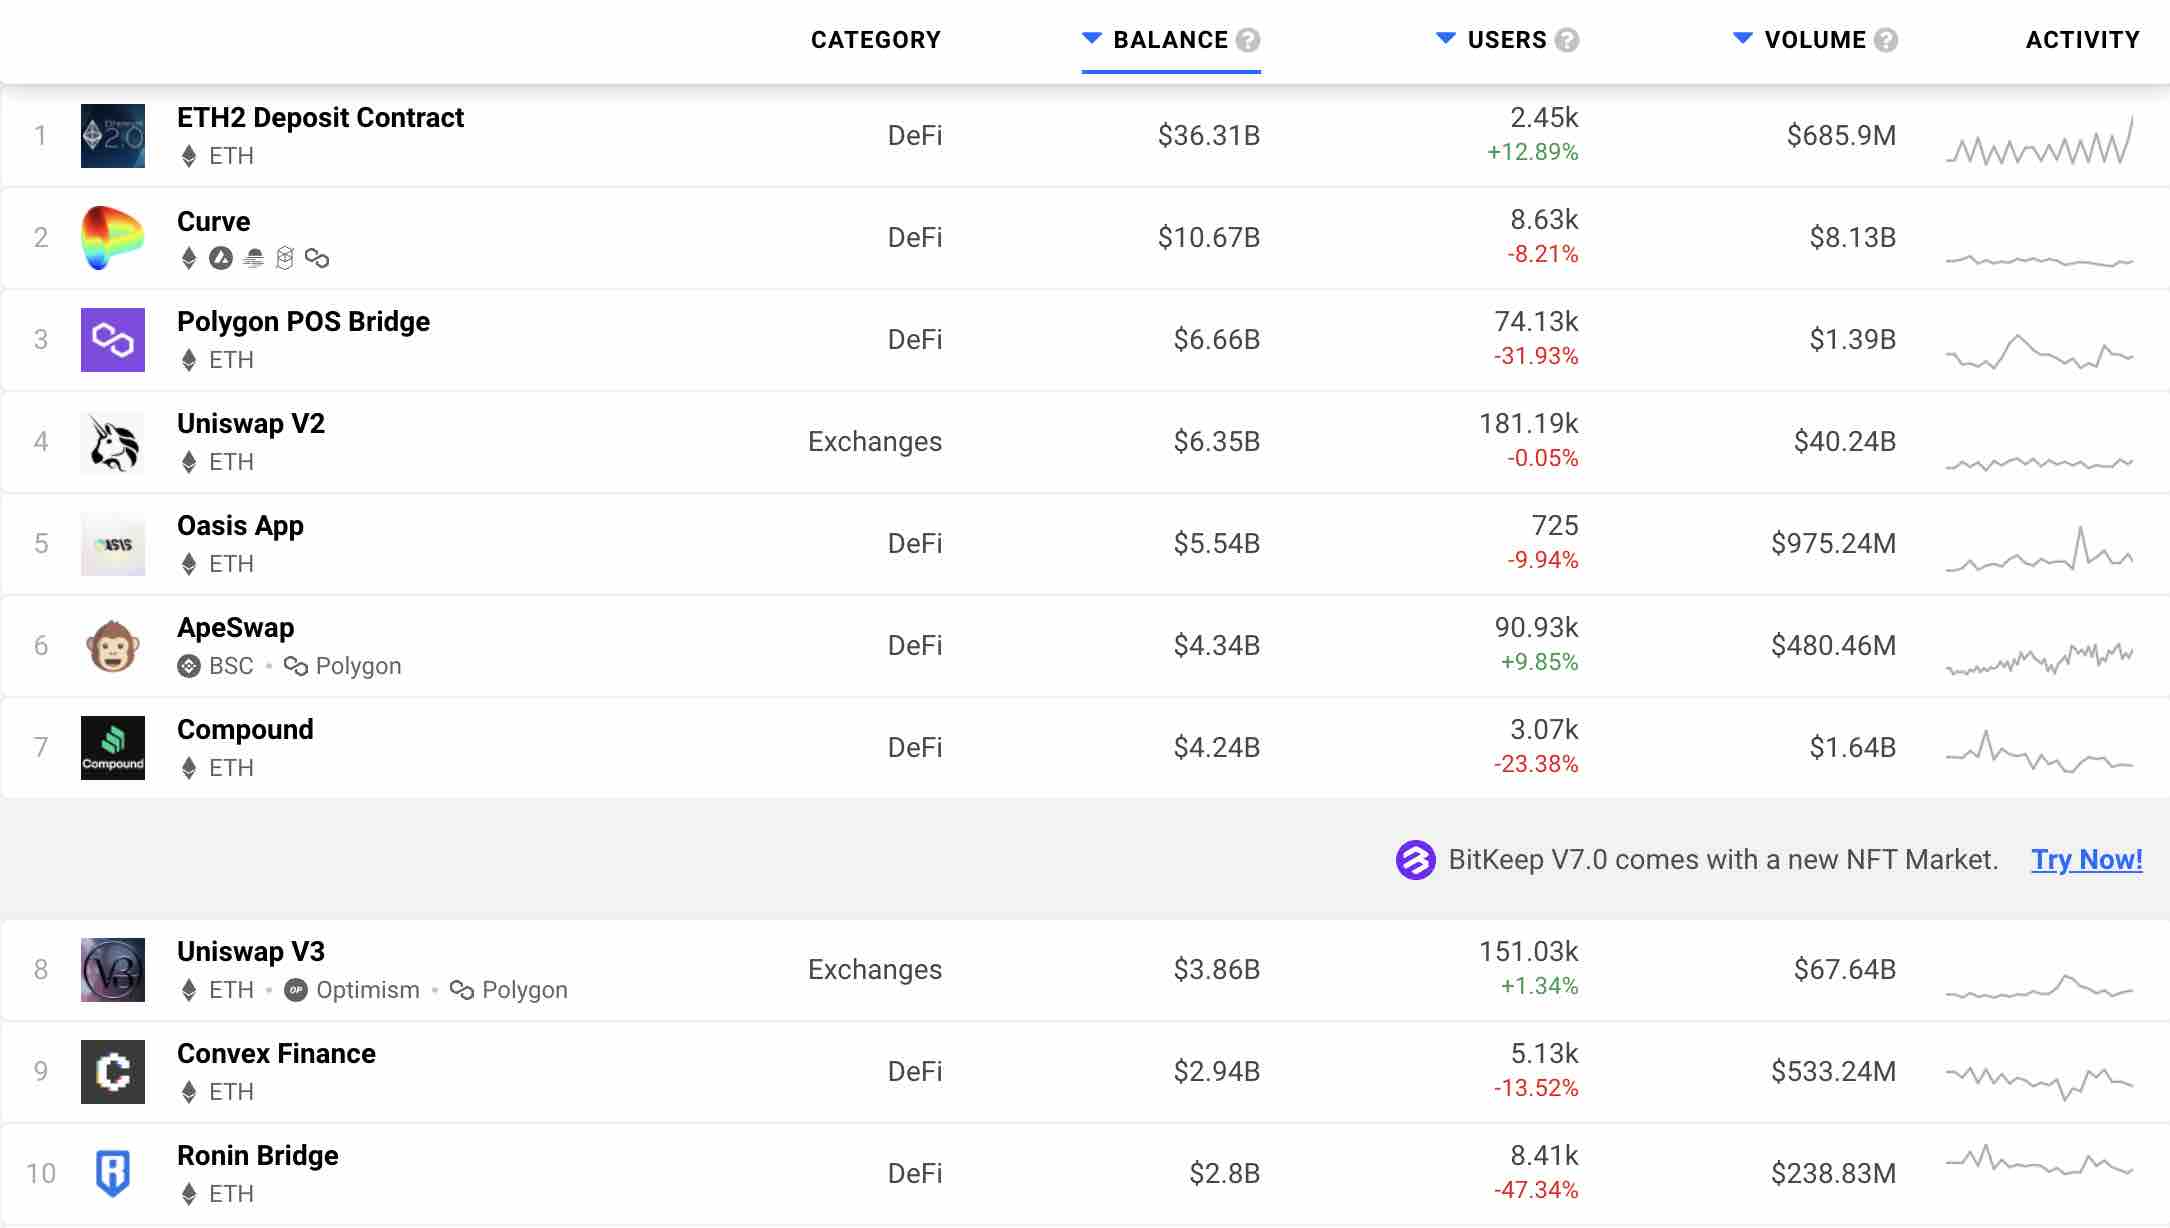Sort the table by Volume arrow

point(1743,39)
